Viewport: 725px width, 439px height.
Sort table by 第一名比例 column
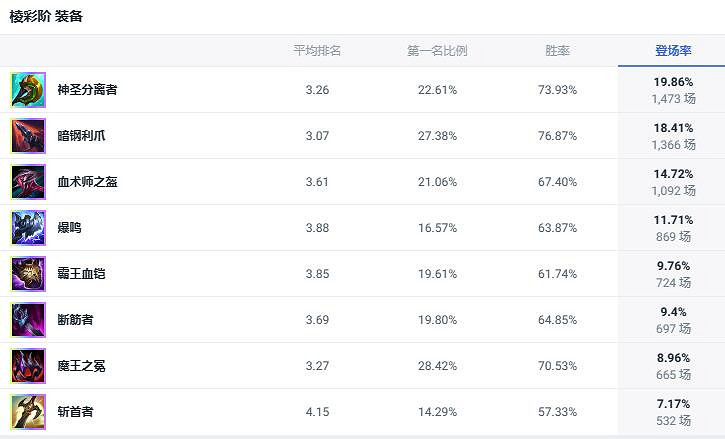point(437,51)
